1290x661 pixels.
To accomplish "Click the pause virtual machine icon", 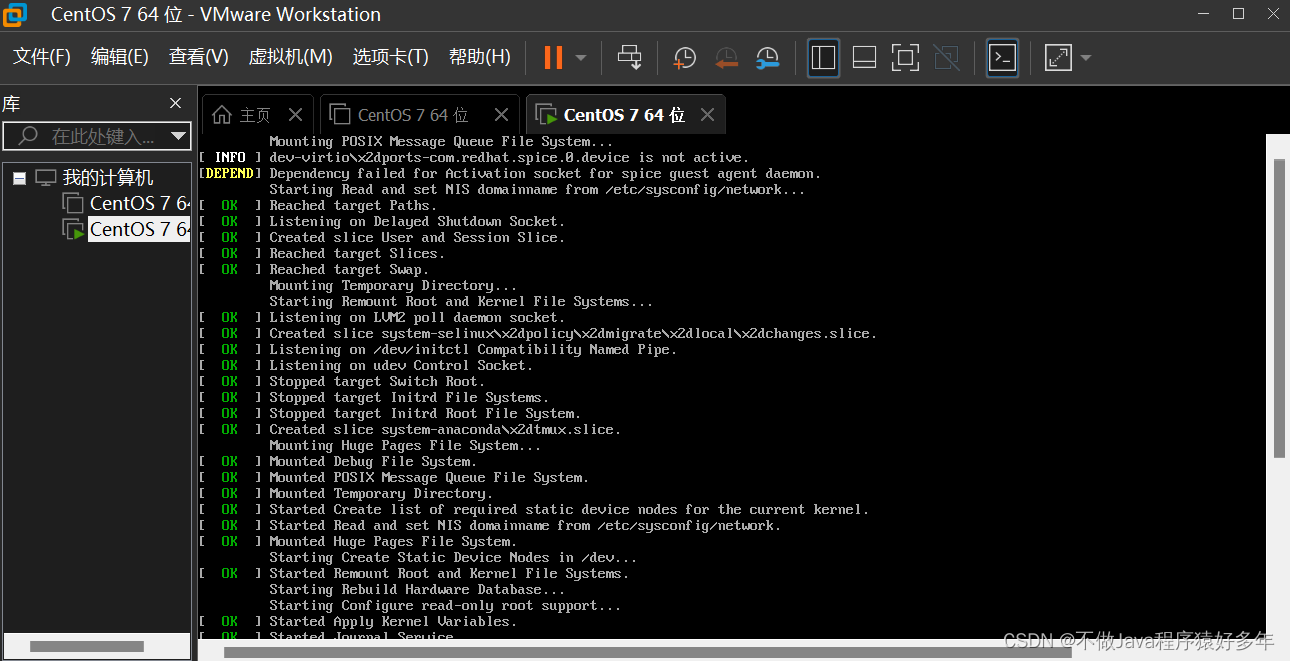I will tap(553, 57).
